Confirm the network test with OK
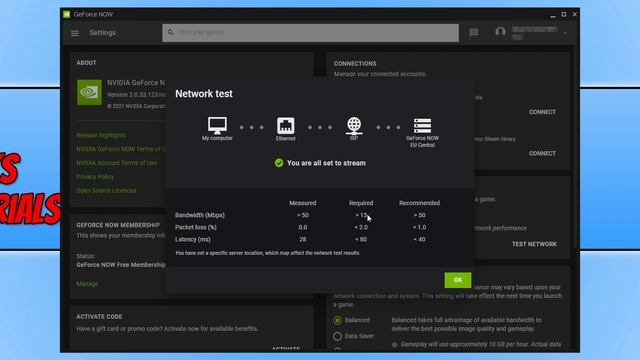Screen dimensions: 640x360 click(x=458, y=280)
